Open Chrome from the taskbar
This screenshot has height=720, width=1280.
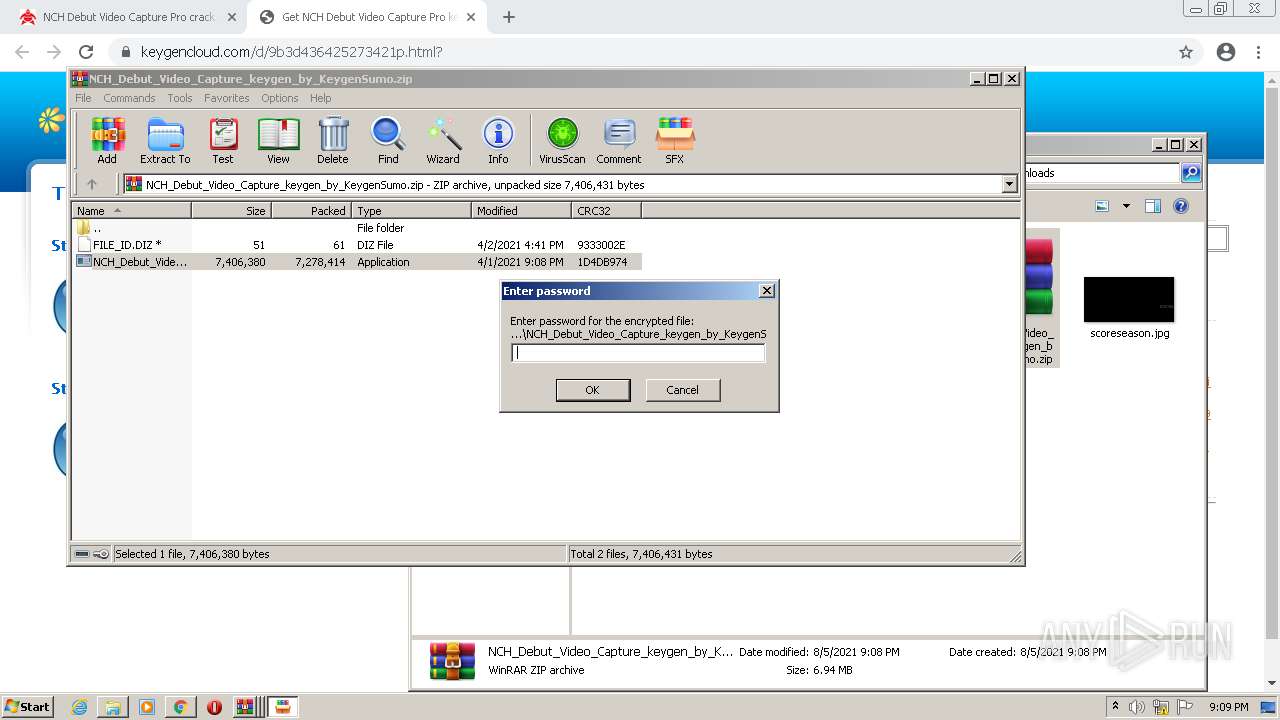[180, 707]
